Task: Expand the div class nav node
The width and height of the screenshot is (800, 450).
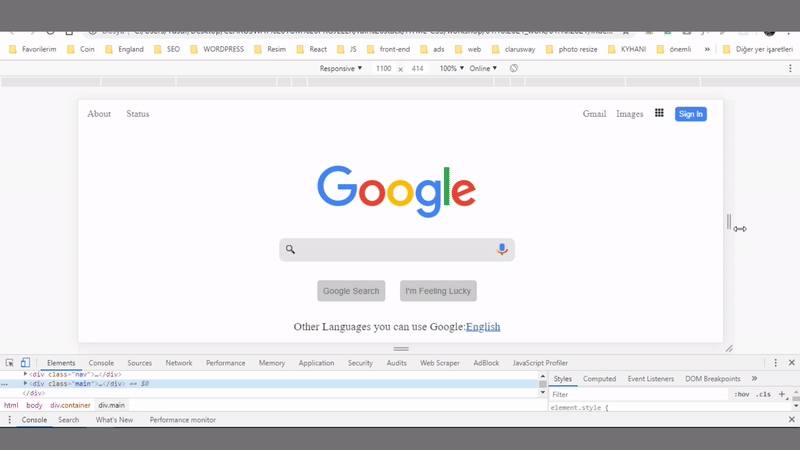Action: (x=25, y=374)
